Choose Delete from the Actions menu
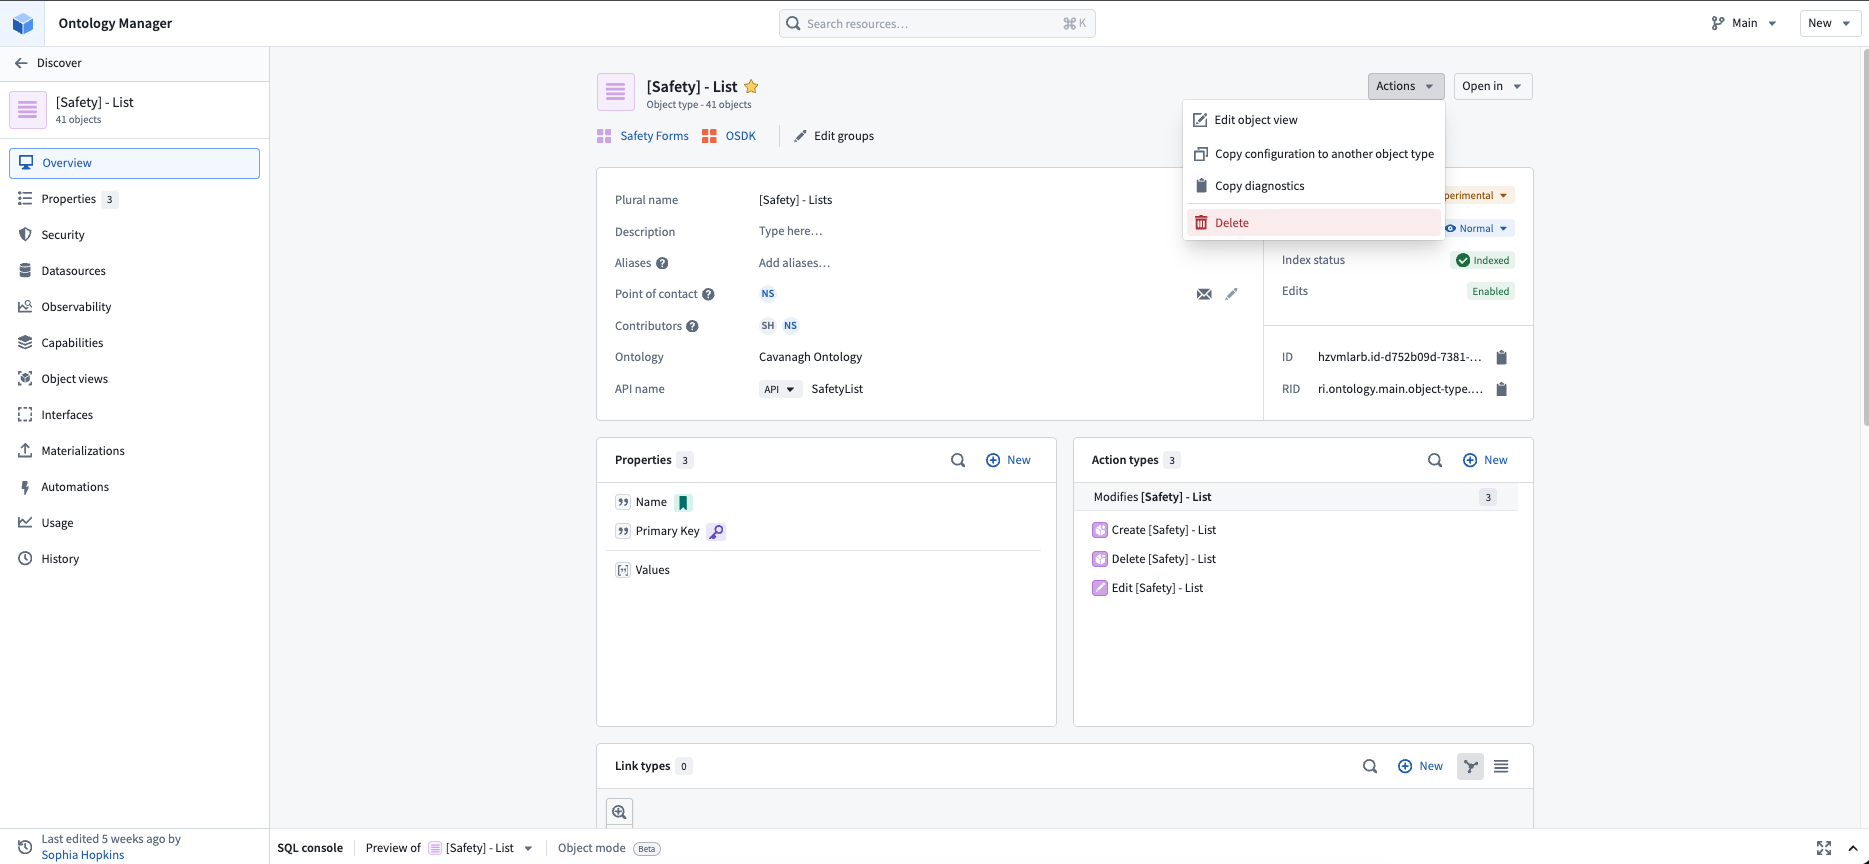This screenshot has width=1869, height=864. click(x=1314, y=223)
